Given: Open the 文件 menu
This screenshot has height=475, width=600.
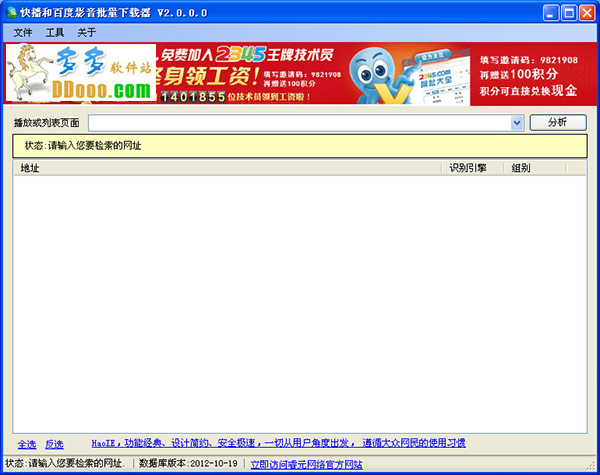Looking at the screenshot, I should (x=23, y=33).
